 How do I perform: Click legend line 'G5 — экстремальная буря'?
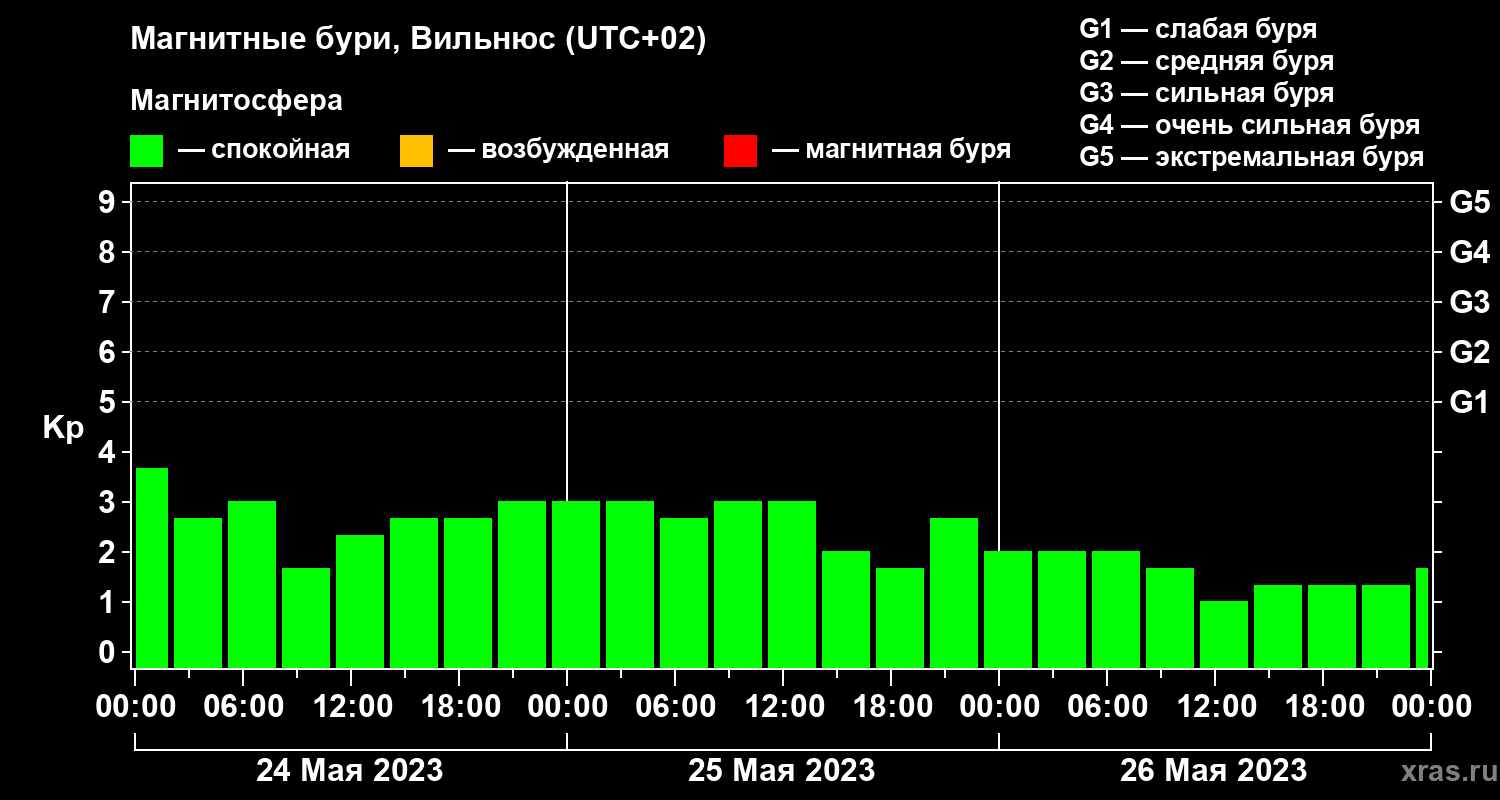(1251, 157)
